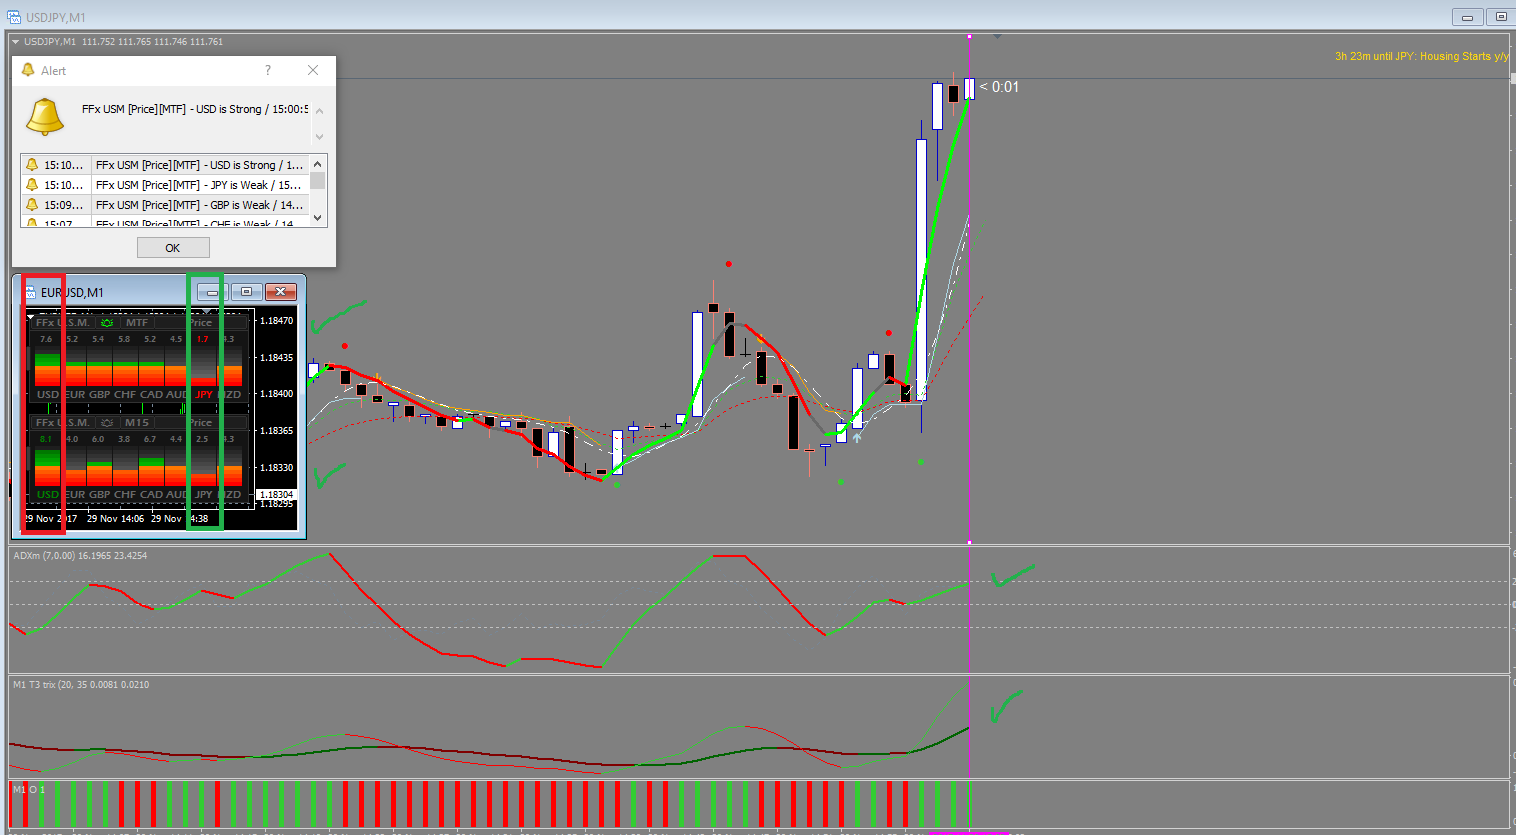The height and width of the screenshot is (835, 1516).
Task: Click the 1.18470 price axis label
Action: (x=276, y=321)
